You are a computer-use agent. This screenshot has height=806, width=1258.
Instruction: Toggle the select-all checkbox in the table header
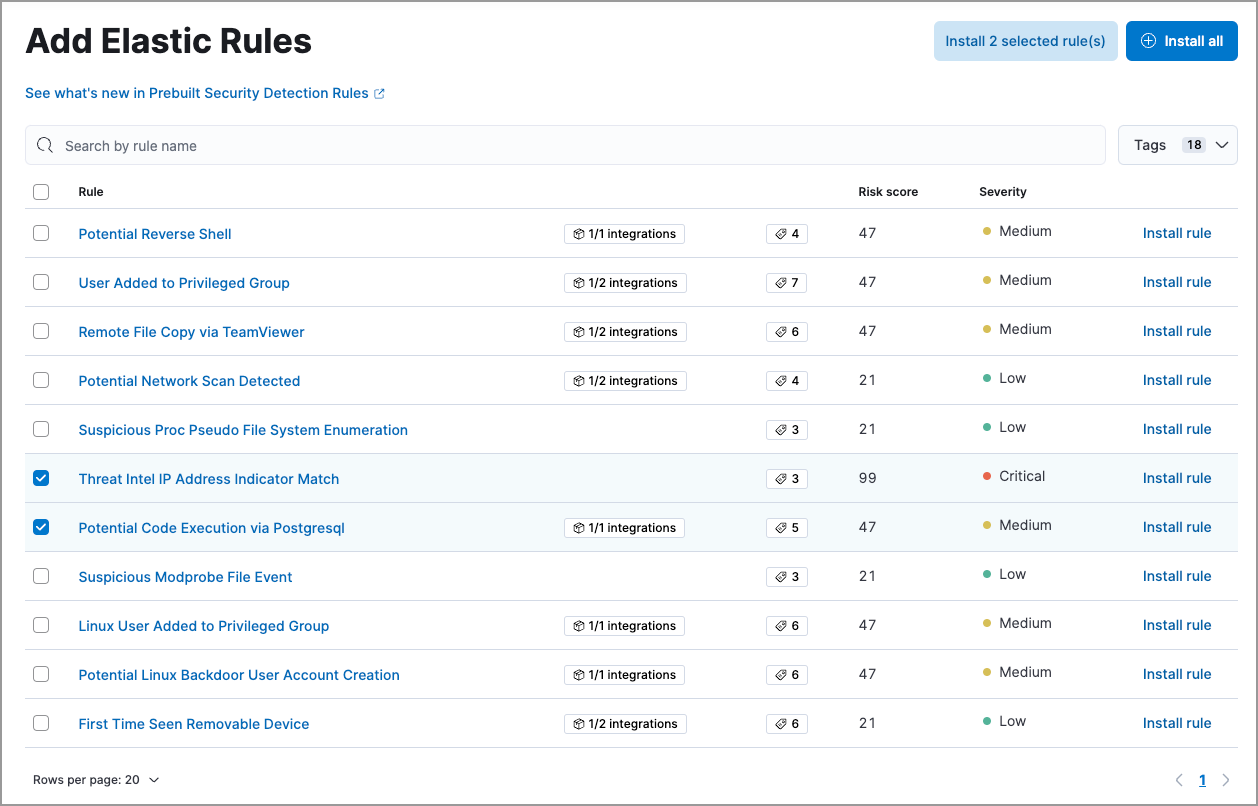pos(41,191)
